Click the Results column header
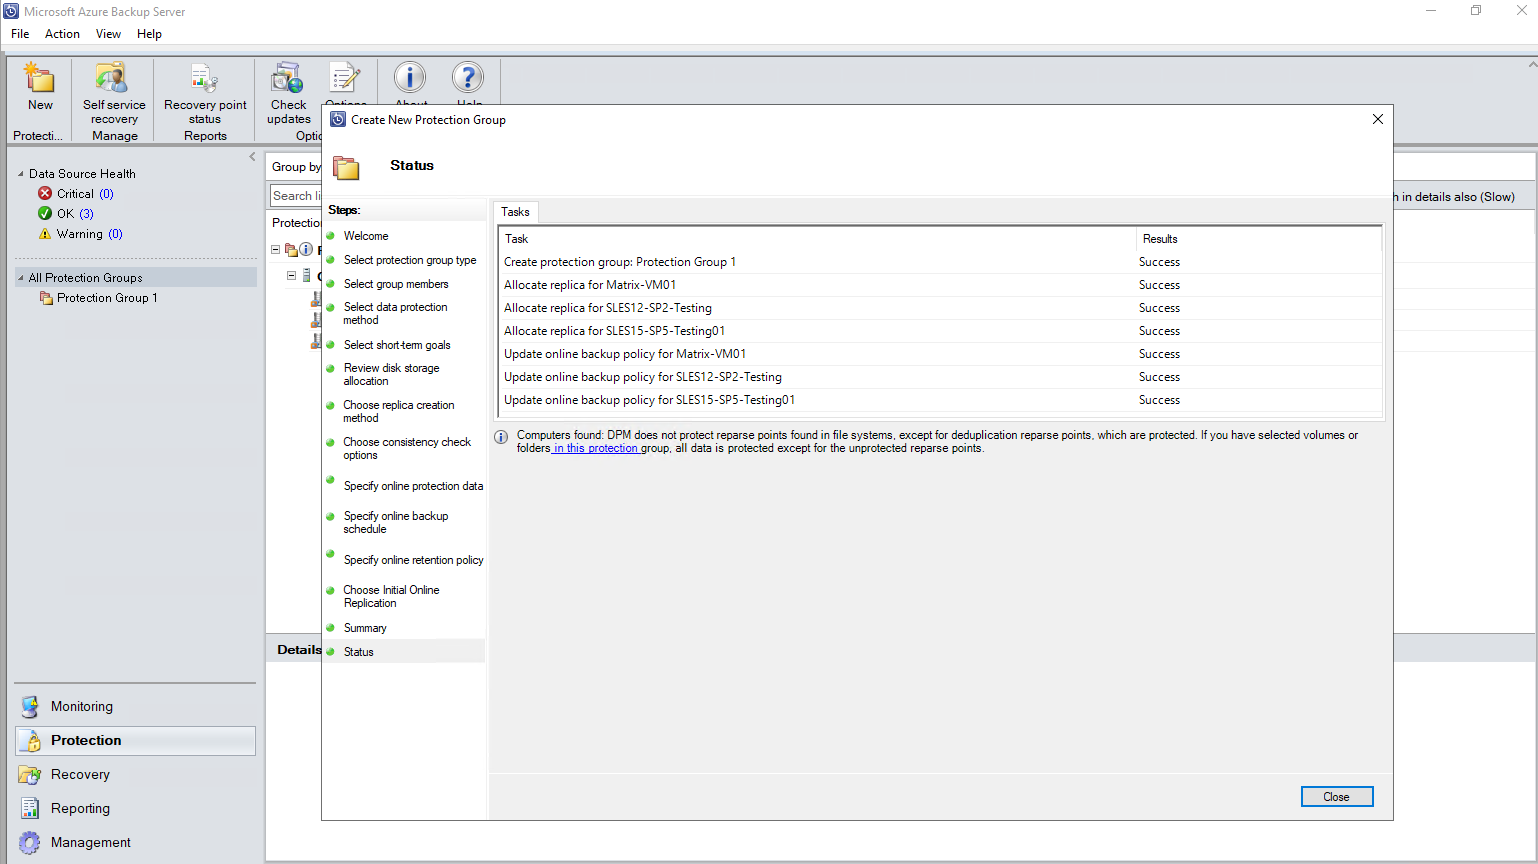Image resolution: width=1538 pixels, height=864 pixels. (x=1259, y=238)
